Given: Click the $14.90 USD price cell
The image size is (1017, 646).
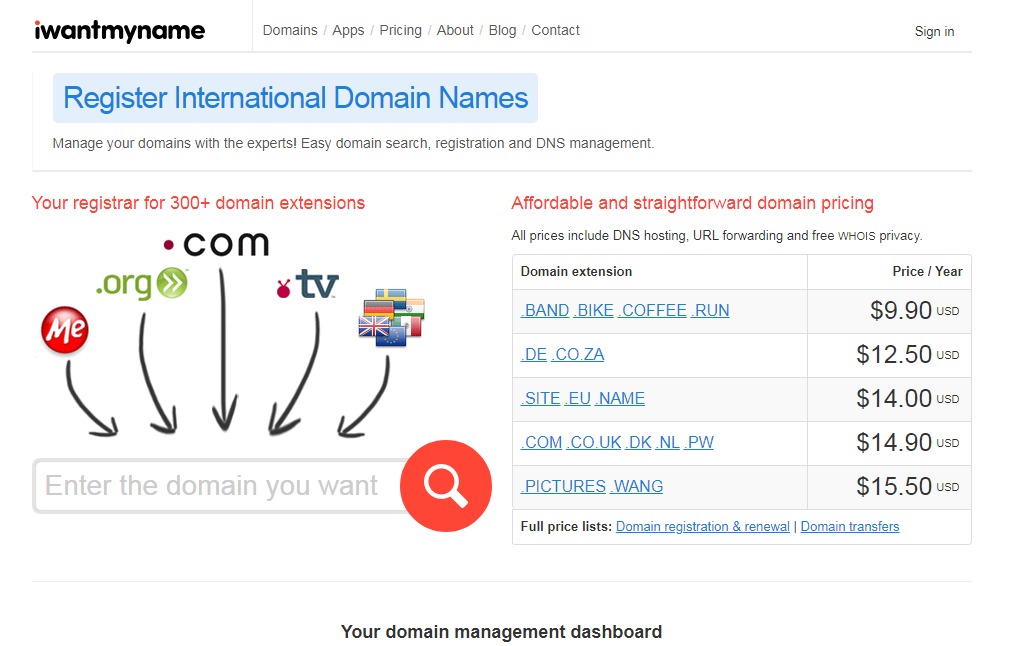Looking at the screenshot, I should click(889, 443).
